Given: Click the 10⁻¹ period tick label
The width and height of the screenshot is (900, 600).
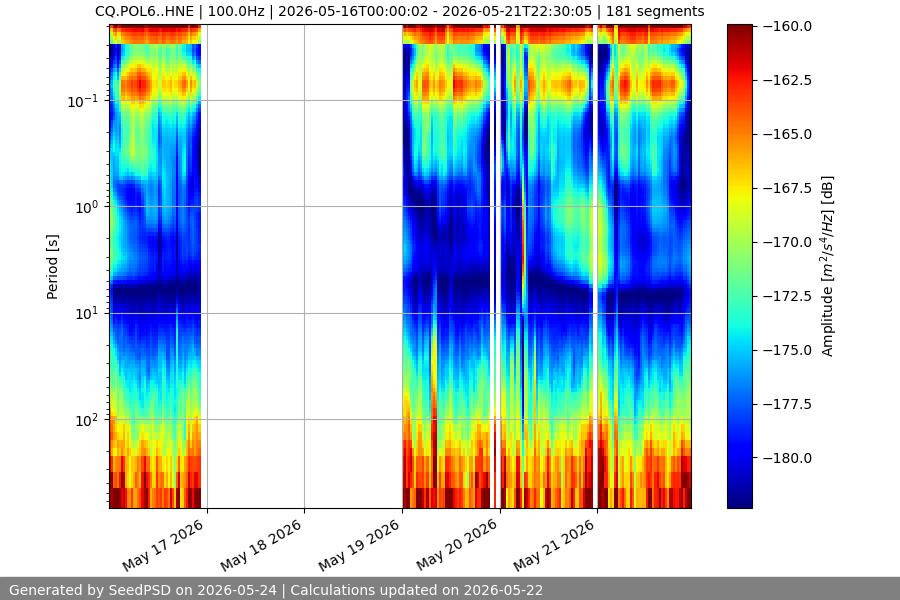Looking at the screenshot, I should point(83,101).
